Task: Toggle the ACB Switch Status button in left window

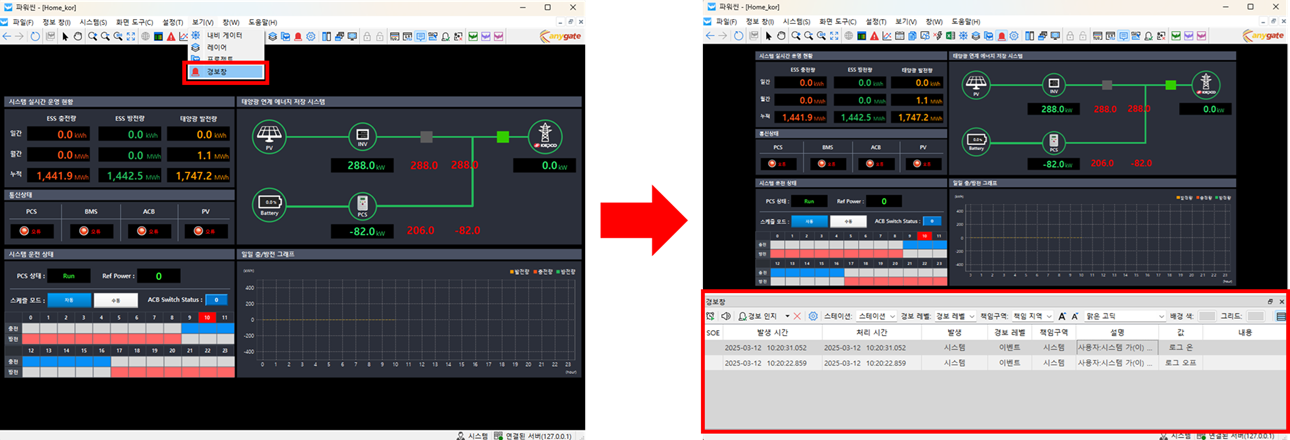Action: 216,299
